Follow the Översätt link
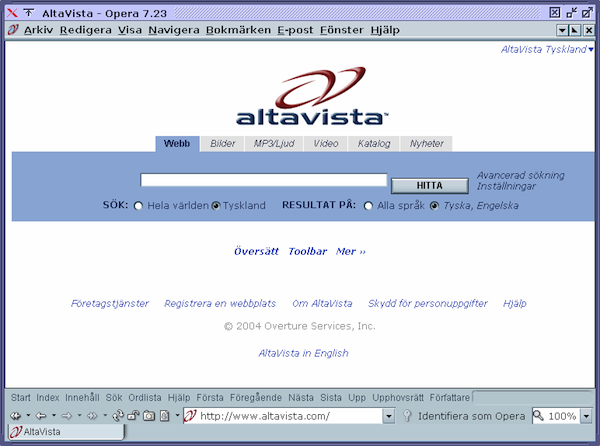The image size is (600, 446). coord(256,251)
